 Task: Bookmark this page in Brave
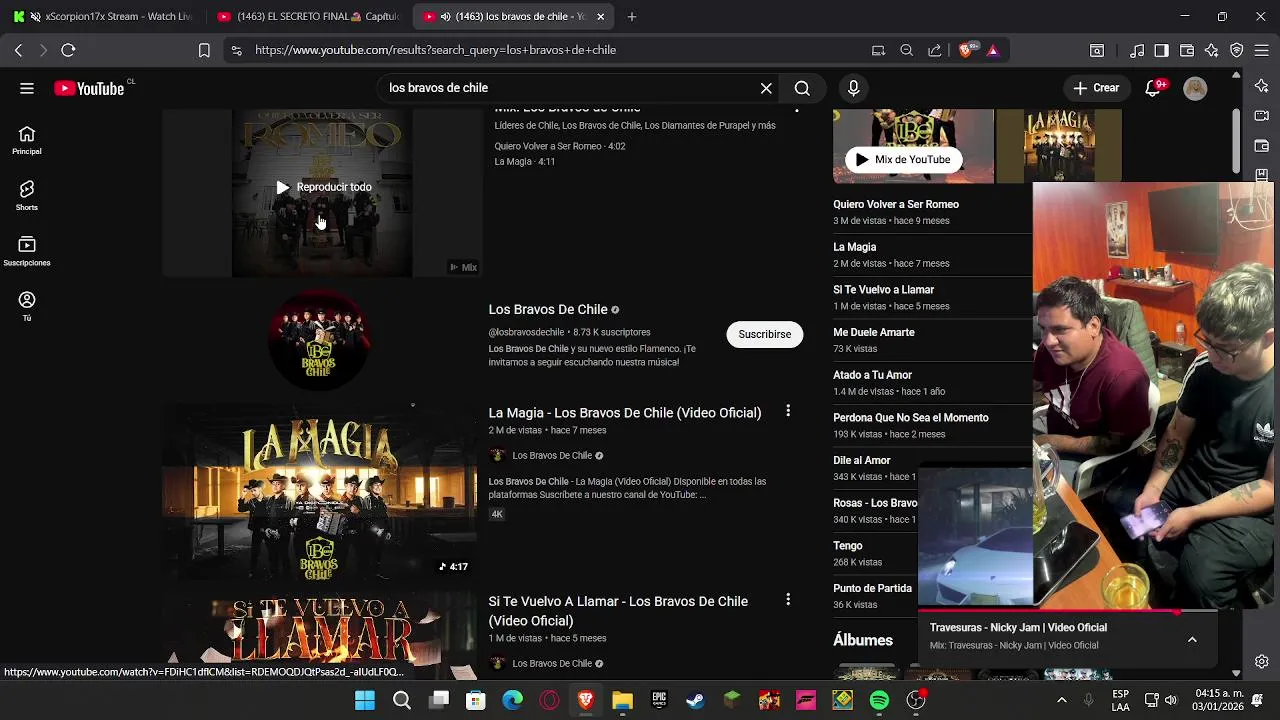click(x=204, y=50)
